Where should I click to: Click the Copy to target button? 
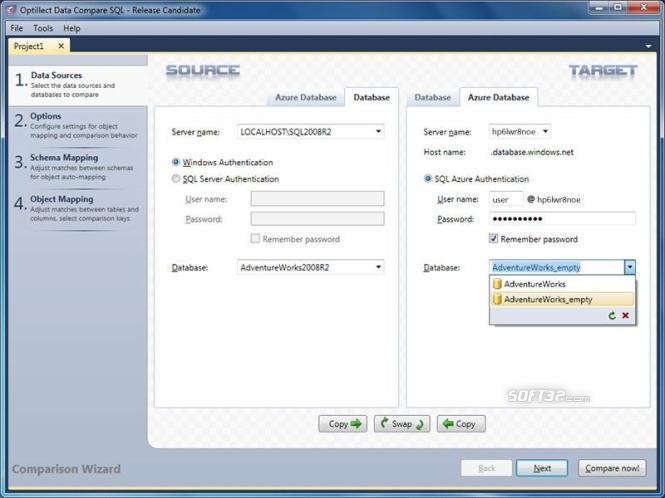pos(343,424)
